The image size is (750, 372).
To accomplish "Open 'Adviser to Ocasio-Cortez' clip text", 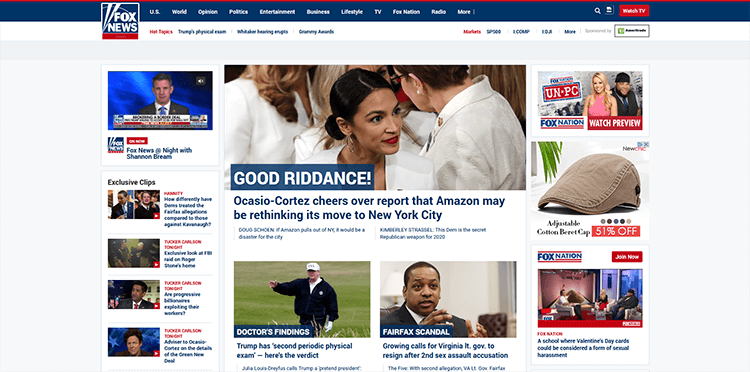I will pyautogui.click(x=186, y=351).
